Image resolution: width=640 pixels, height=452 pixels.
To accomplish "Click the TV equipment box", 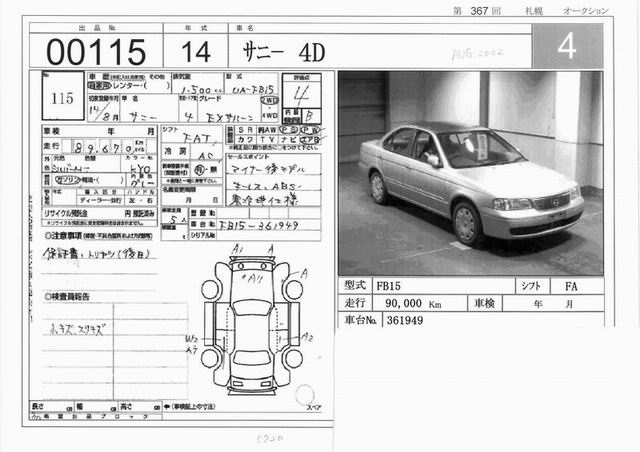I will 267,140.
